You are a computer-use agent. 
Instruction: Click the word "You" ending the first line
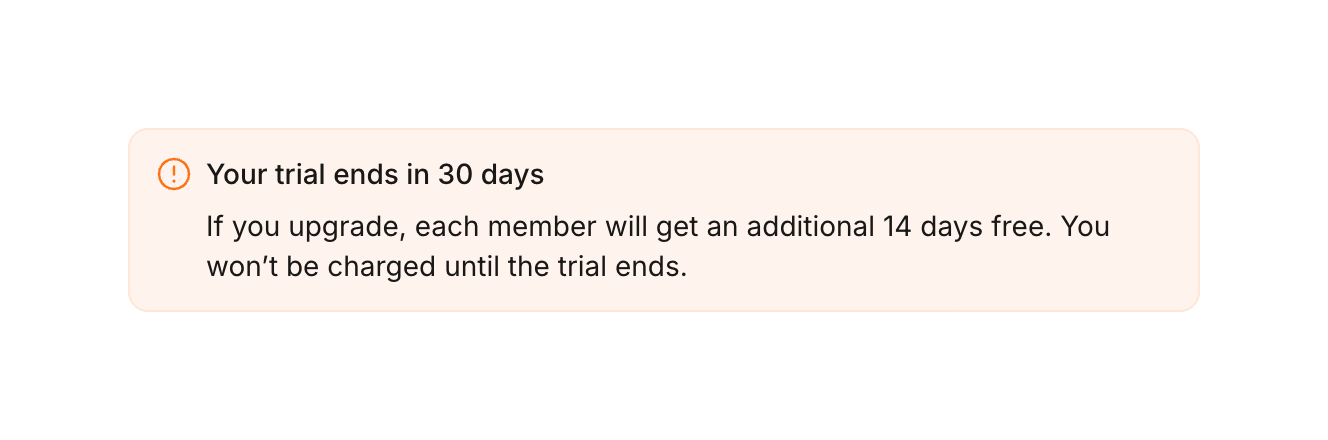pos(1085,227)
